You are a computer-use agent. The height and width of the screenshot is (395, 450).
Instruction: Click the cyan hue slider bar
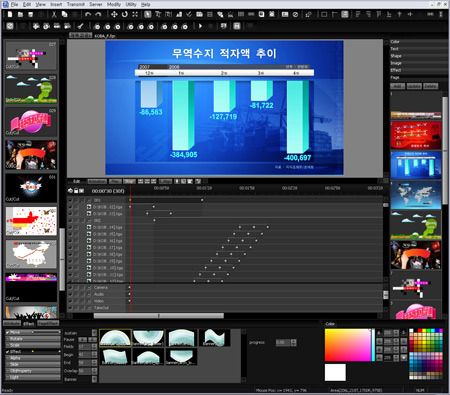[x=373, y=345]
